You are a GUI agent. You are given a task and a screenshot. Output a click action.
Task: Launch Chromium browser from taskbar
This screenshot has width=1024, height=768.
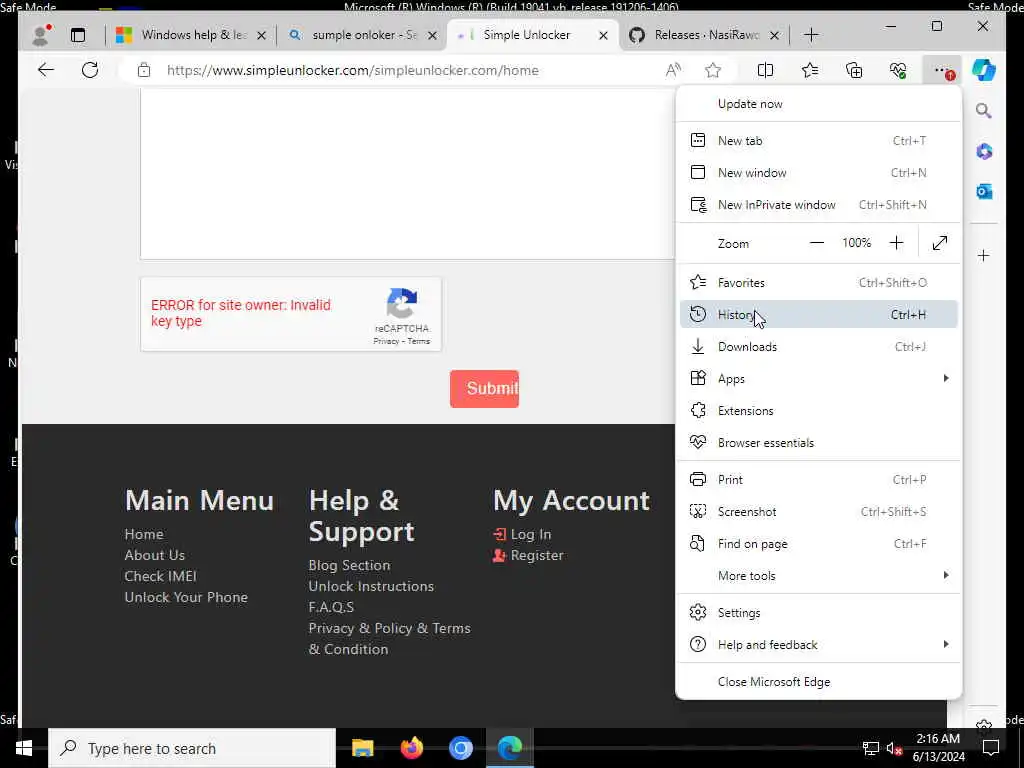coord(460,748)
